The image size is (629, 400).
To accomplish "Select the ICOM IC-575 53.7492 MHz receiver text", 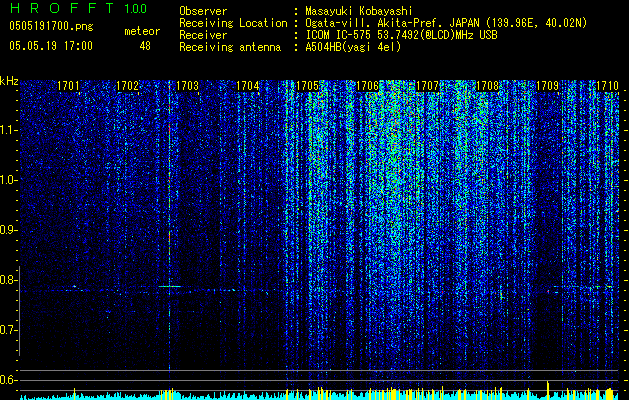I will point(401,35).
